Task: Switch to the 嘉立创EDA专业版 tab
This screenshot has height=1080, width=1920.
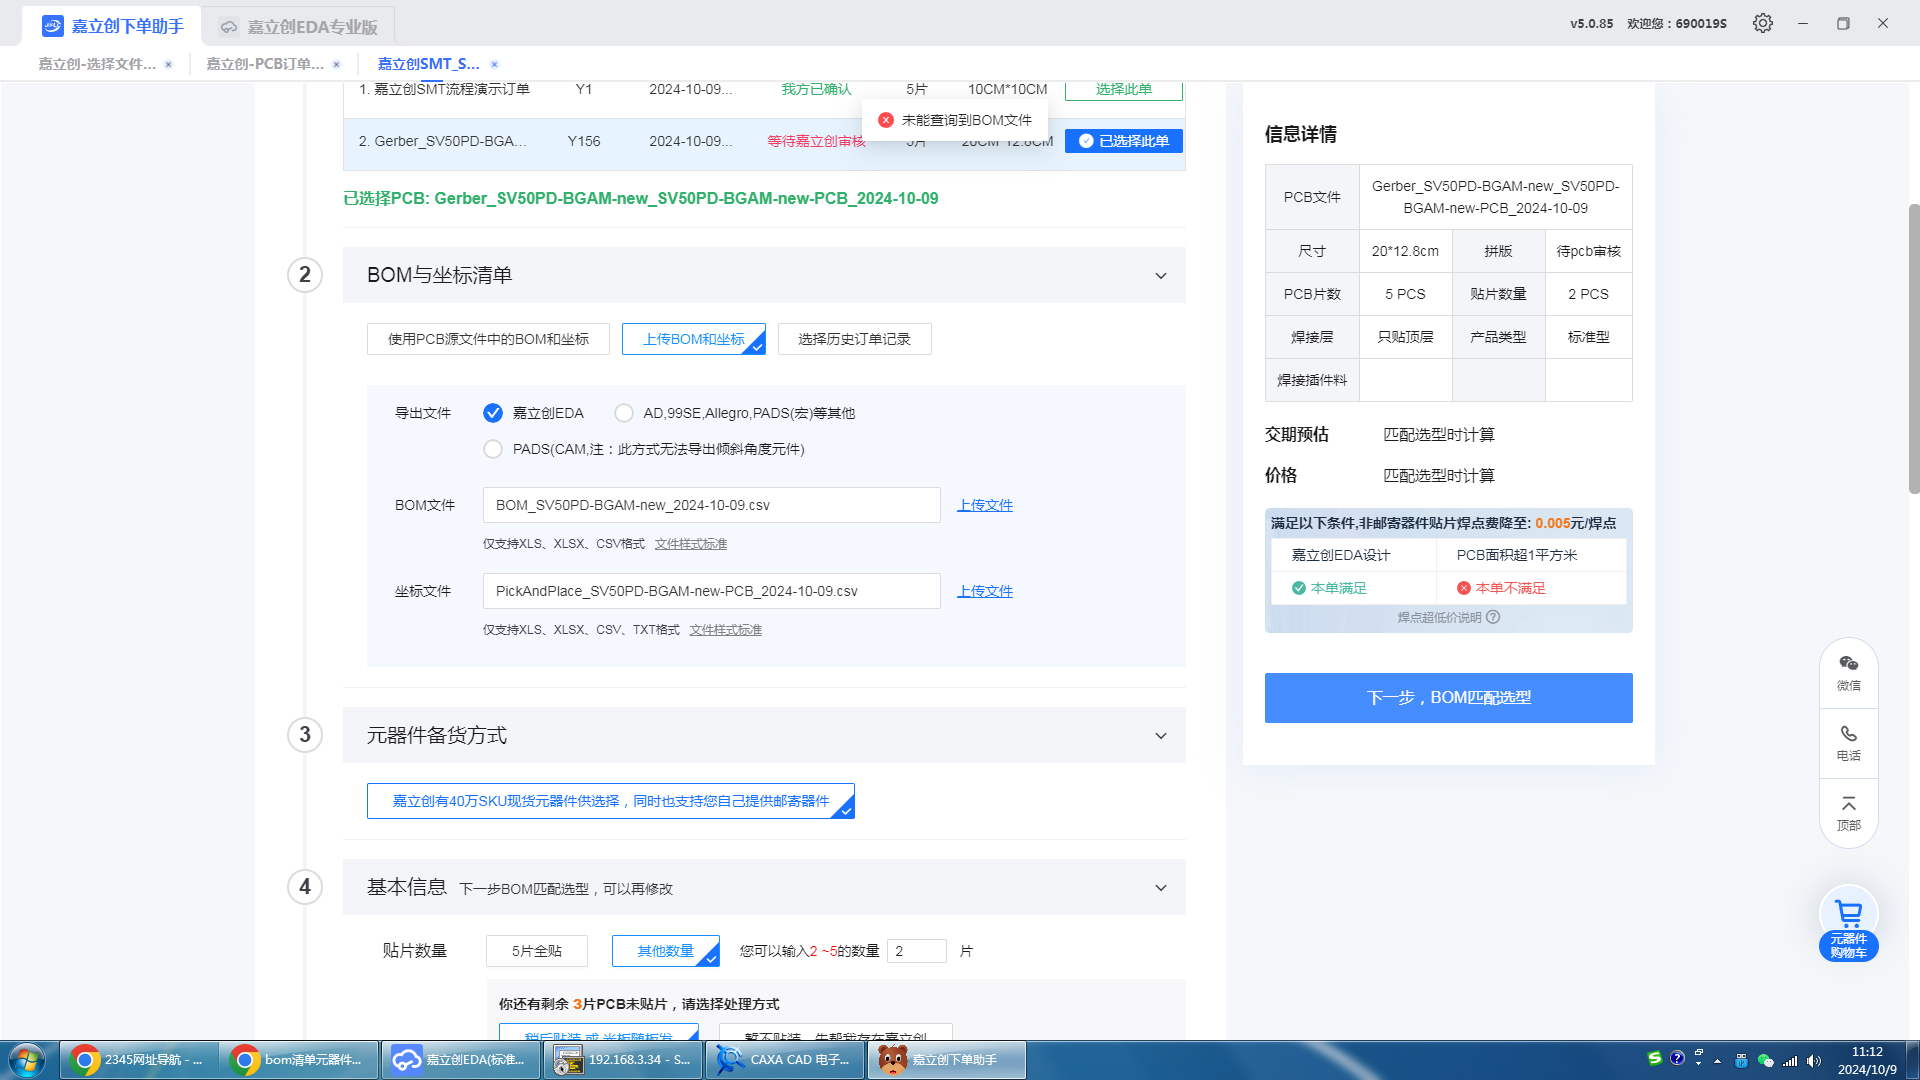Action: 299,27
